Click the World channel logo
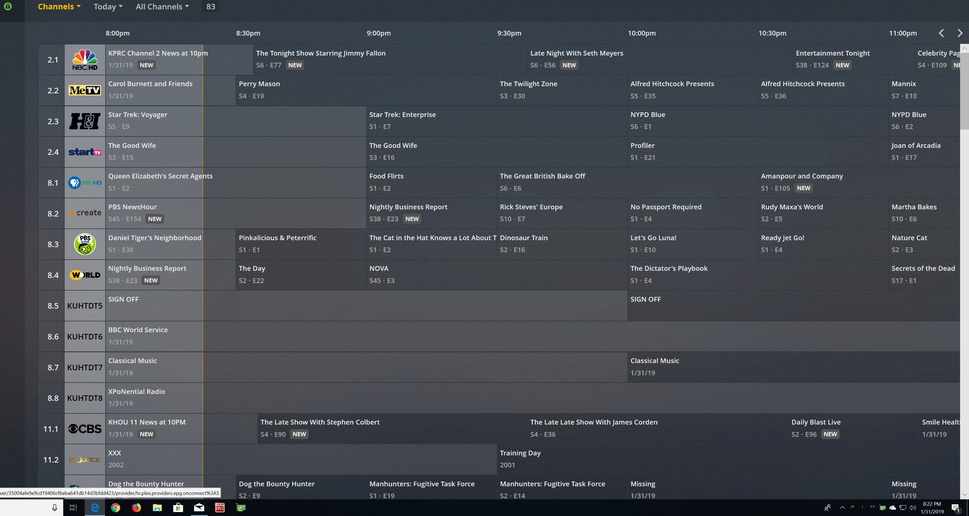This screenshot has width=969, height=516. point(85,275)
